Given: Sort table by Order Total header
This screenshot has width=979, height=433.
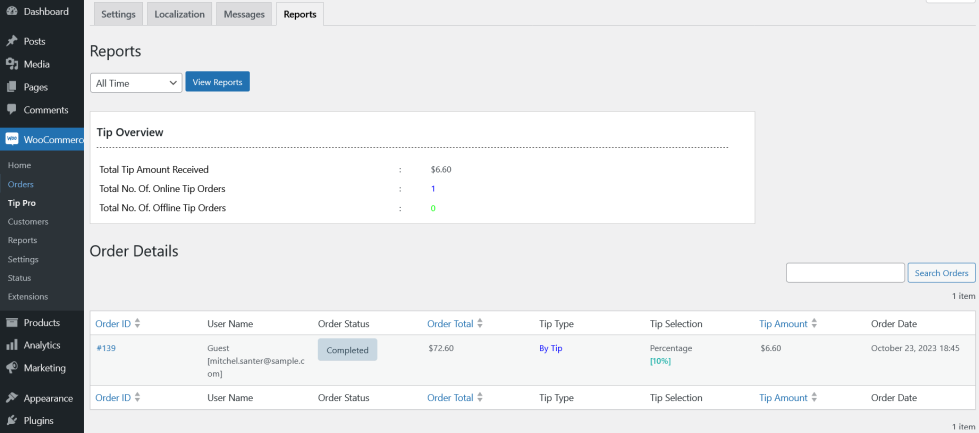Looking at the screenshot, I should [x=480, y=324].
